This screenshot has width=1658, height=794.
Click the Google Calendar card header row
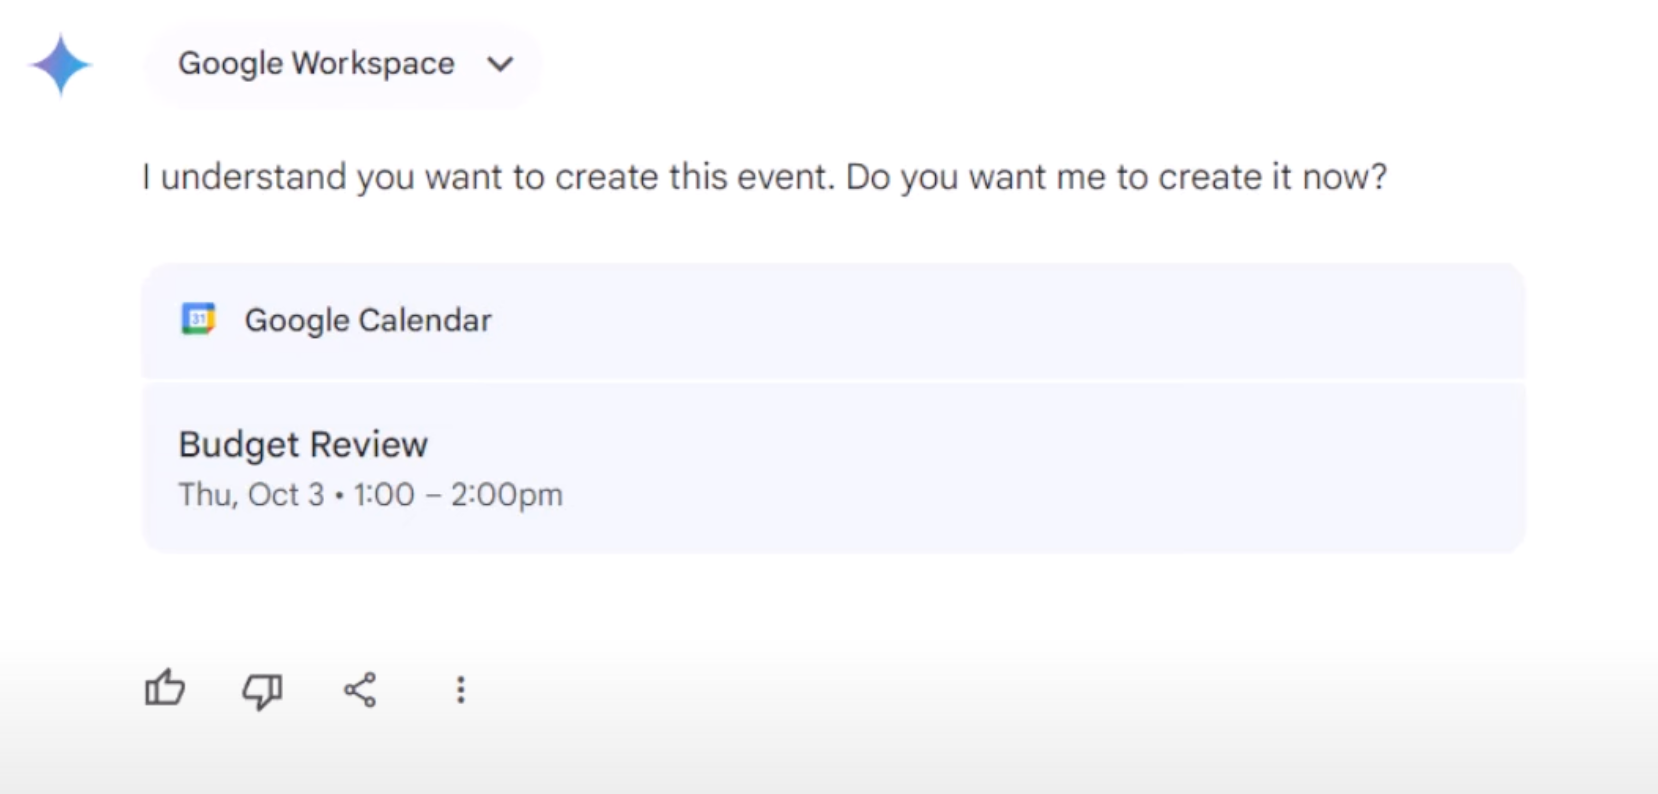(x=833, y=321)
